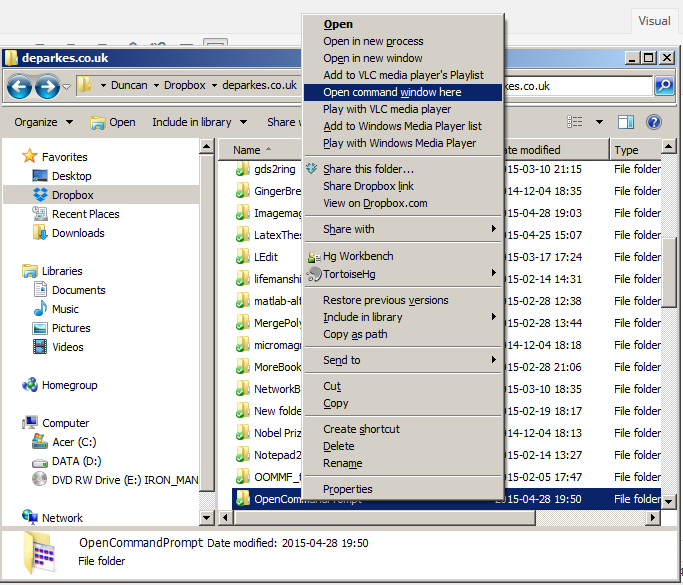Image resolution: width=683 pixels, height=585 pixels.
Task: Select DVD RW Drive (E:) icon
Action: tap(40, 479)
